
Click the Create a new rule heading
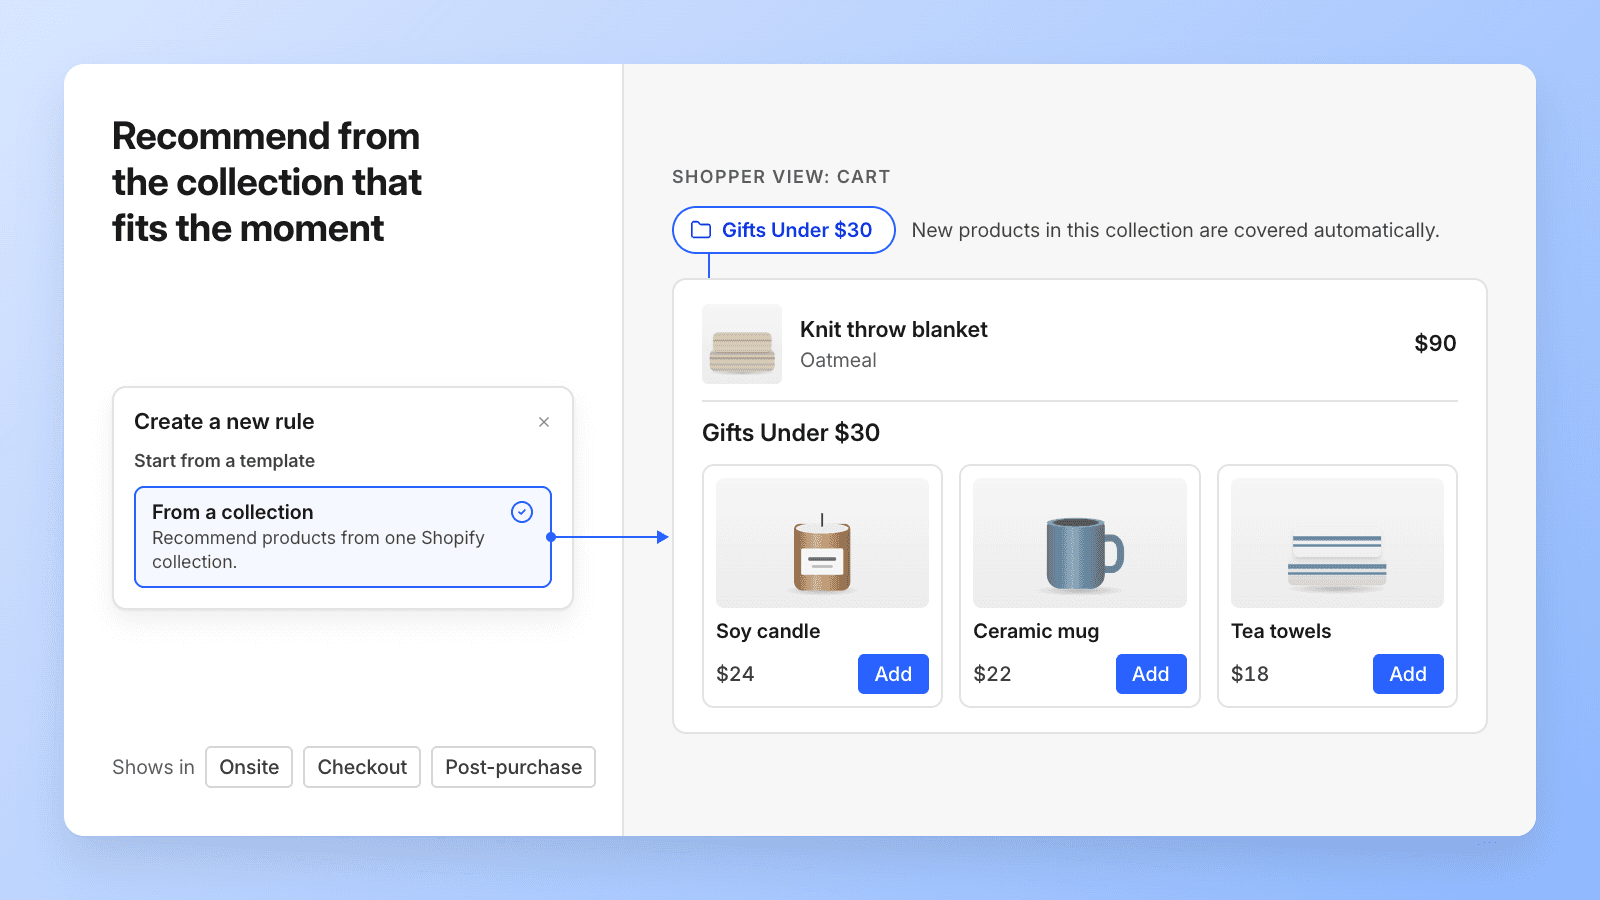(x=224, y=422)
